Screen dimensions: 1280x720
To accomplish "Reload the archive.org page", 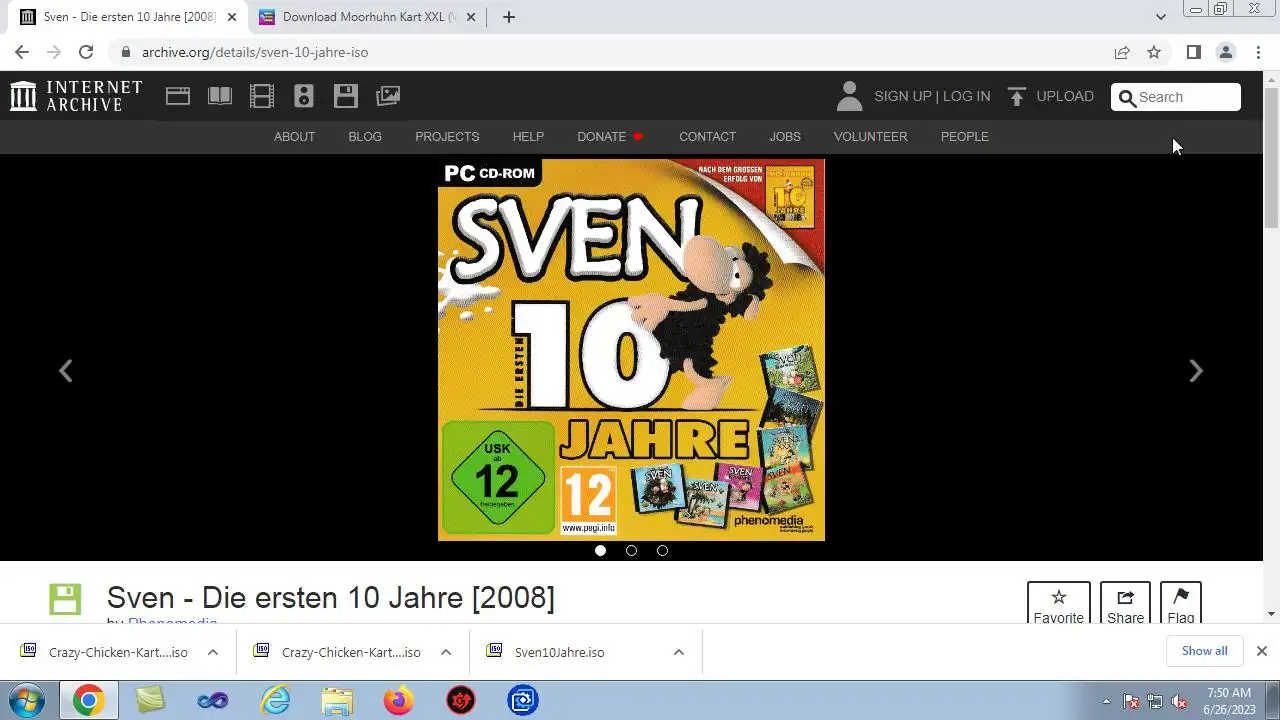I will pos(86,52).
